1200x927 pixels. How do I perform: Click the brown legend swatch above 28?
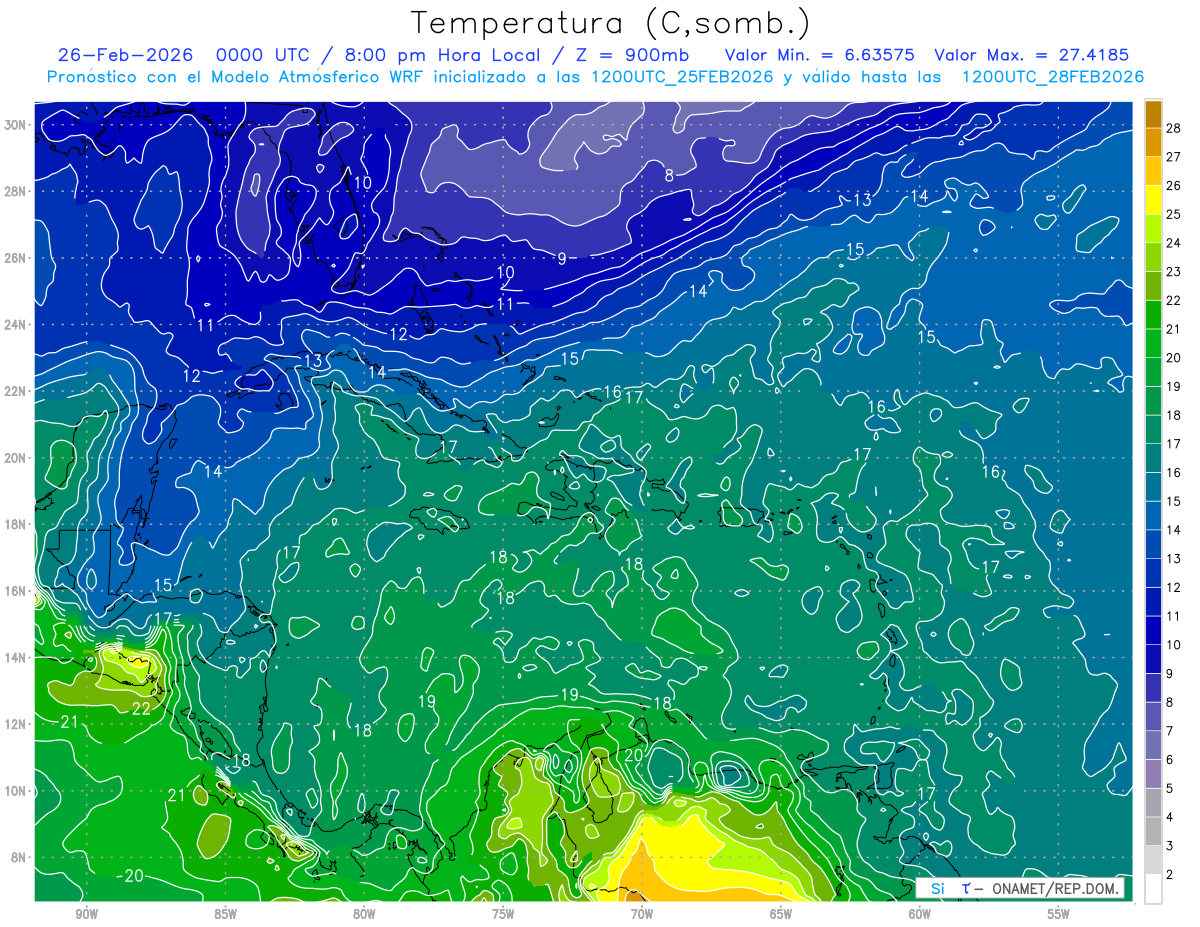click(x=1153, y=114)
